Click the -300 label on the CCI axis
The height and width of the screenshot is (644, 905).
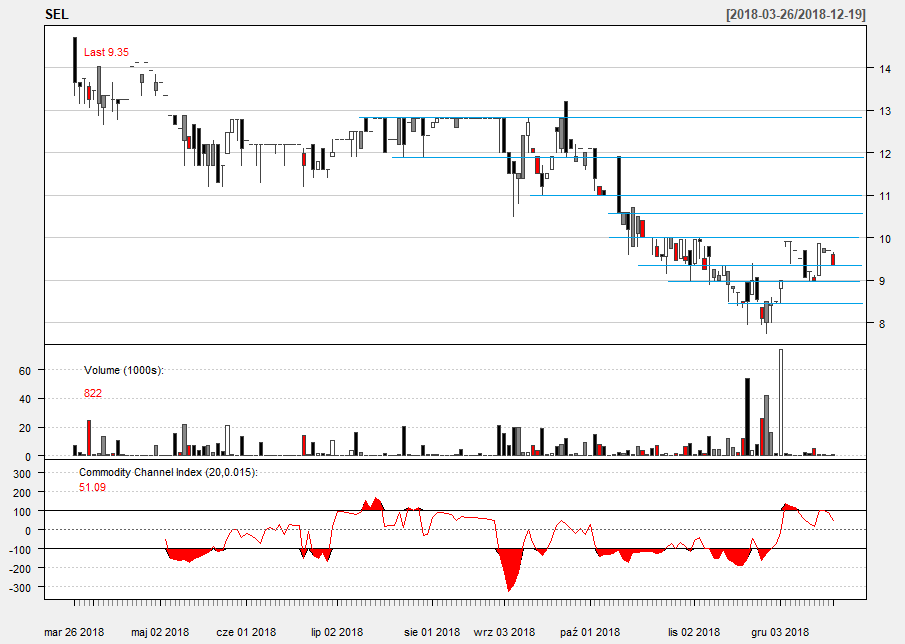point(20,587)
